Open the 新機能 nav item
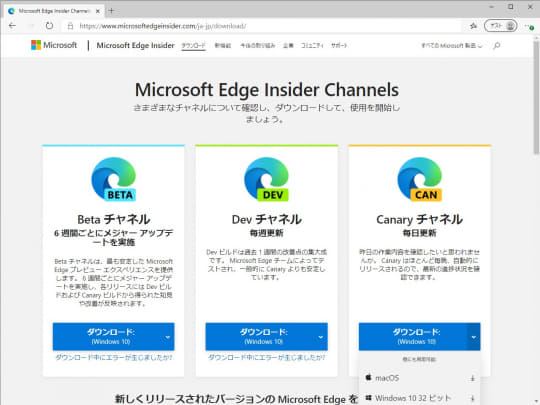Screen dimensions: 540x405 click(223, 45)
